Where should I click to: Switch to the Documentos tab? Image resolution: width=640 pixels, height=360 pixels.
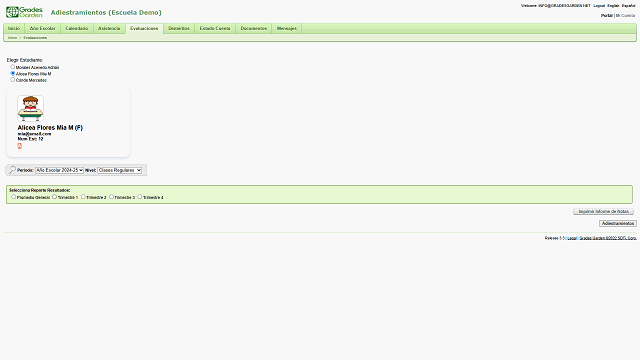pos(253,29)
